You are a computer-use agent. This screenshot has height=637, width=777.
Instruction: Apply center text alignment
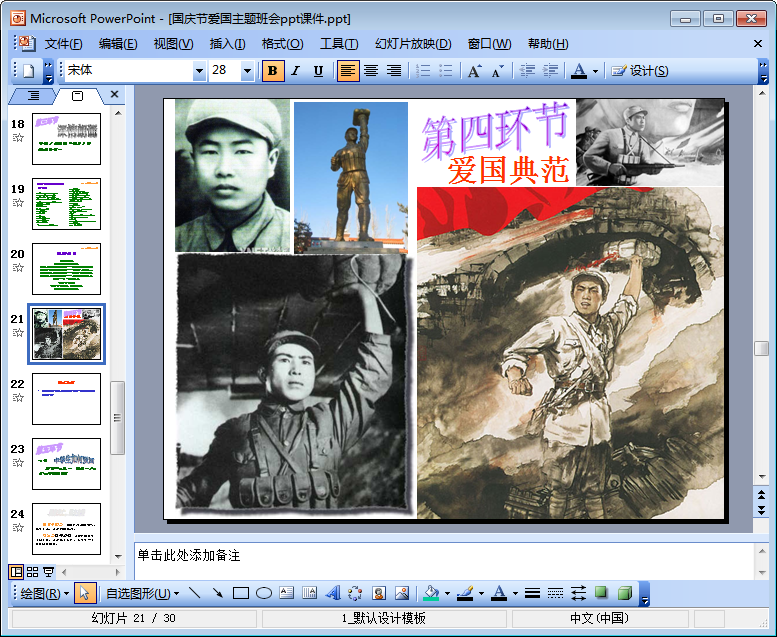click(x=371, y=71)
